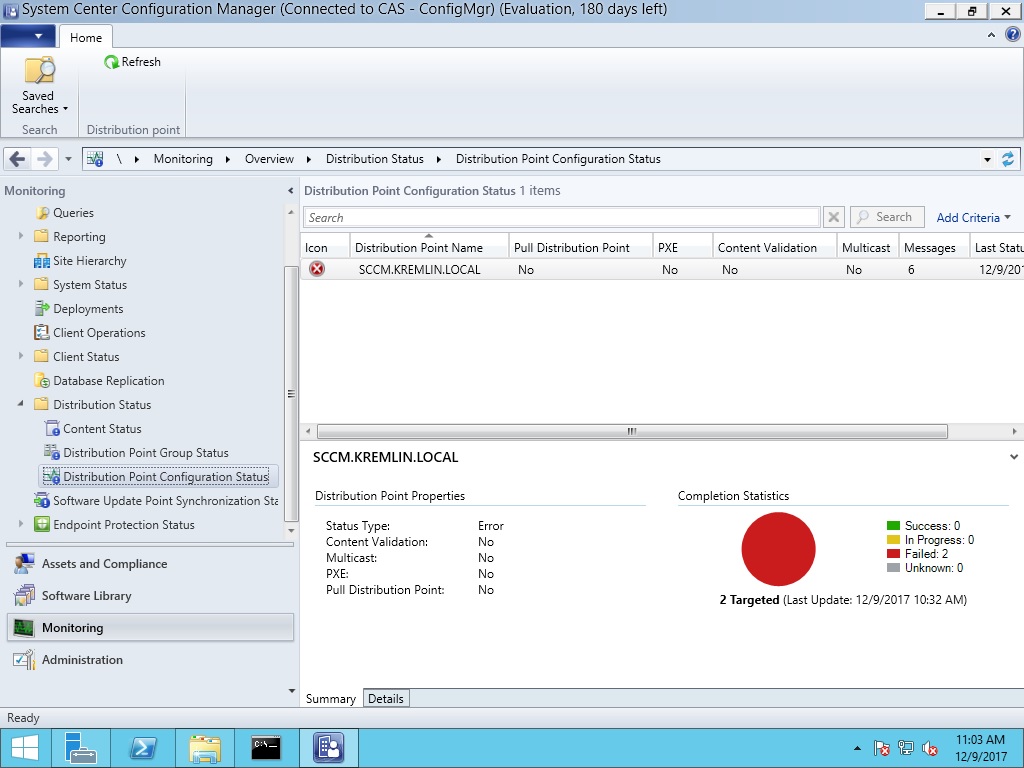The height and width of the screenshot is (768, 1024).
Task: Open the Saved Searches menu
Action: point(39,86)
